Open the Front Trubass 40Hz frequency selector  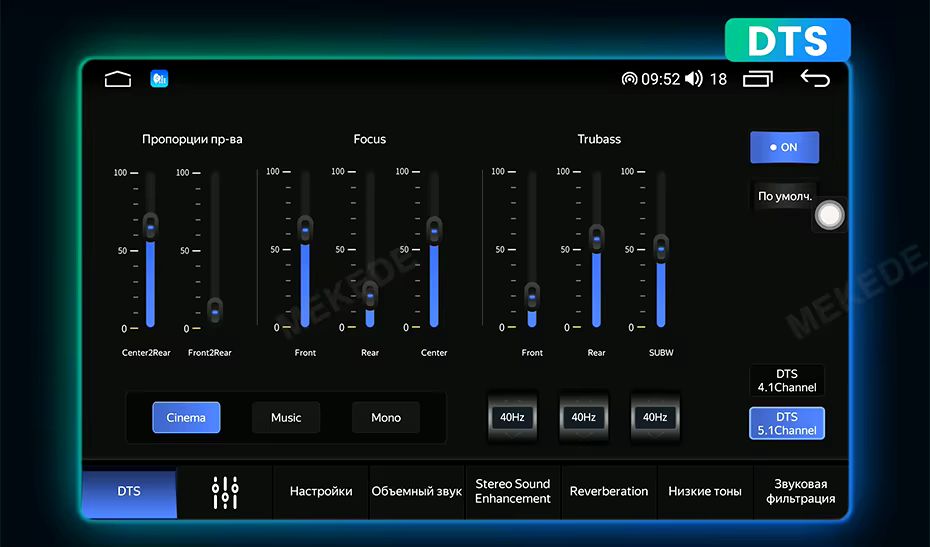point(512,417)
